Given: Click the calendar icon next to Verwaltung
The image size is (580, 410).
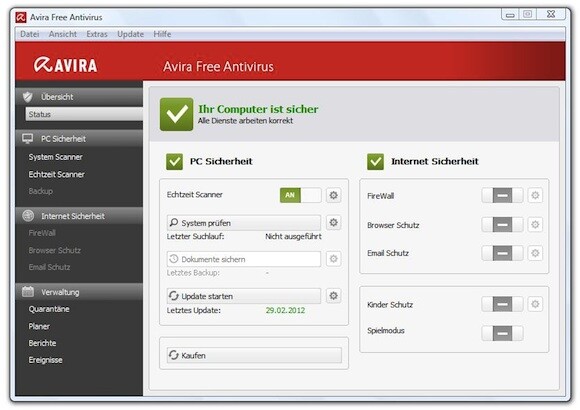Looking at the screenshot, I should pyautogui.click(x=28, y=292).
